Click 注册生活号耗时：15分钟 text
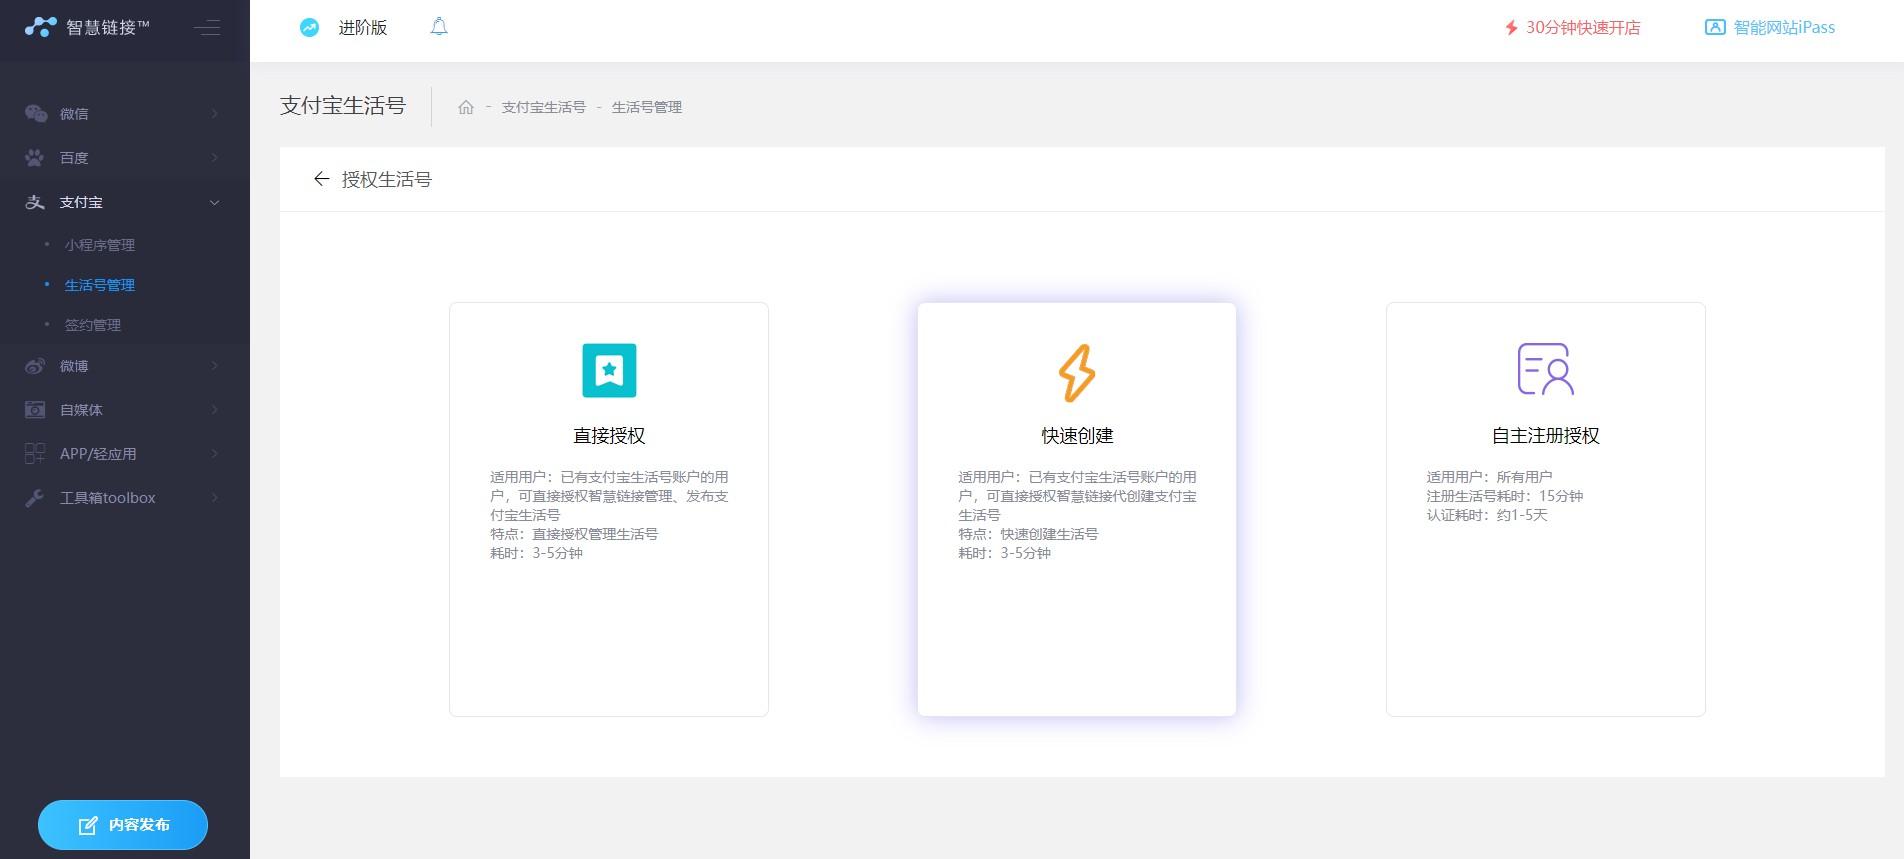The width and height of the screenshot is (1904, 859). 1505,496
